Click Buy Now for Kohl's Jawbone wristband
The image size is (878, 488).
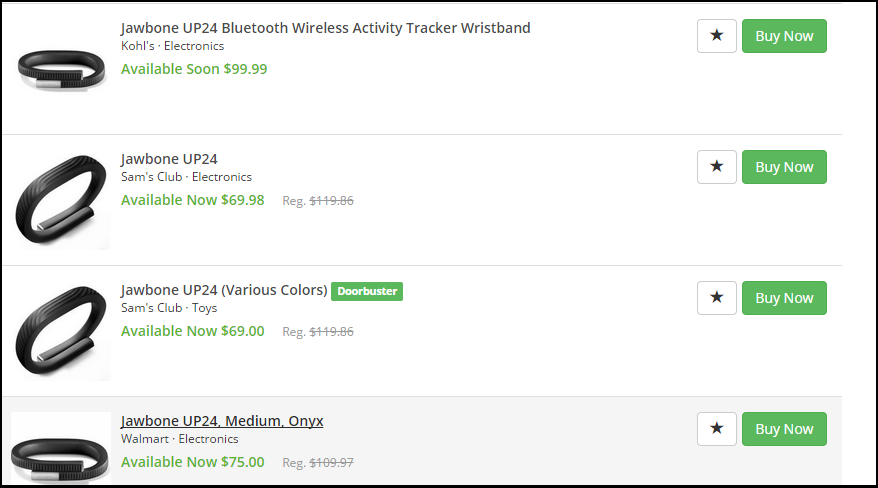(784, 36)
